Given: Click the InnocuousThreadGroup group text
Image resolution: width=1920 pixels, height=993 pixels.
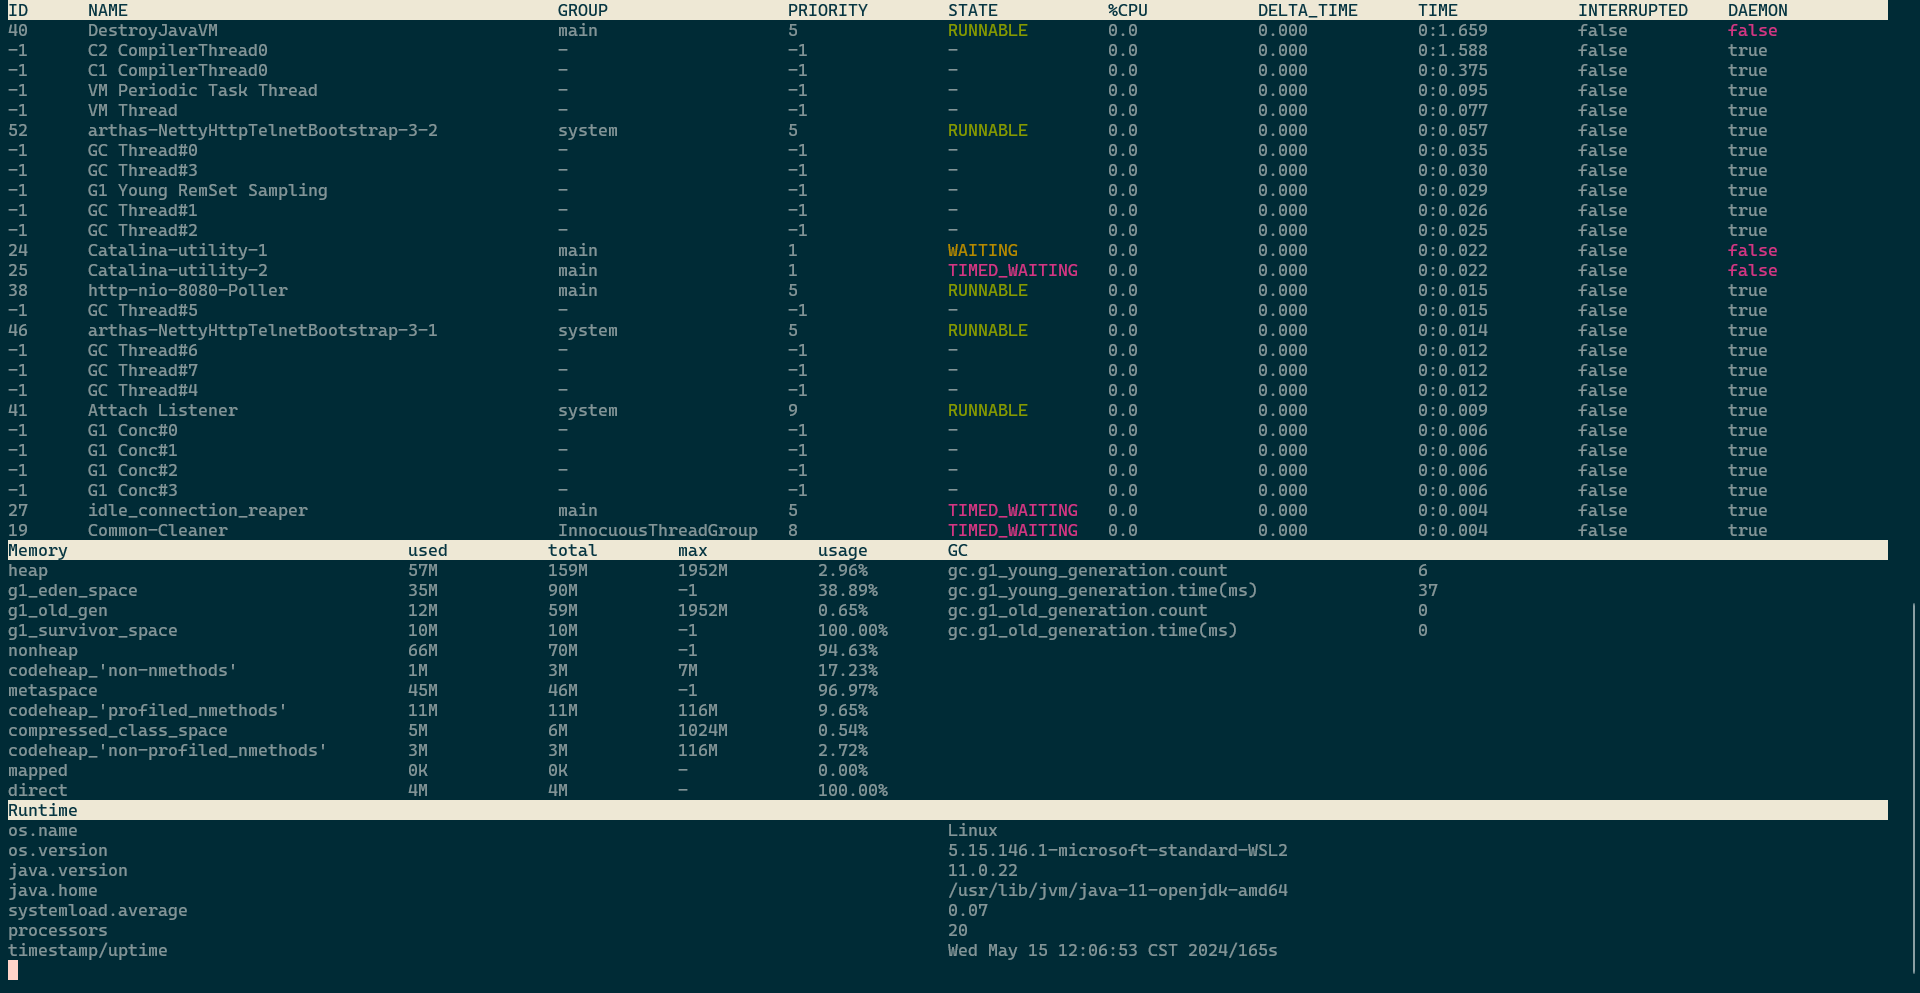Looking at the screenshot, I should point(657,531).
